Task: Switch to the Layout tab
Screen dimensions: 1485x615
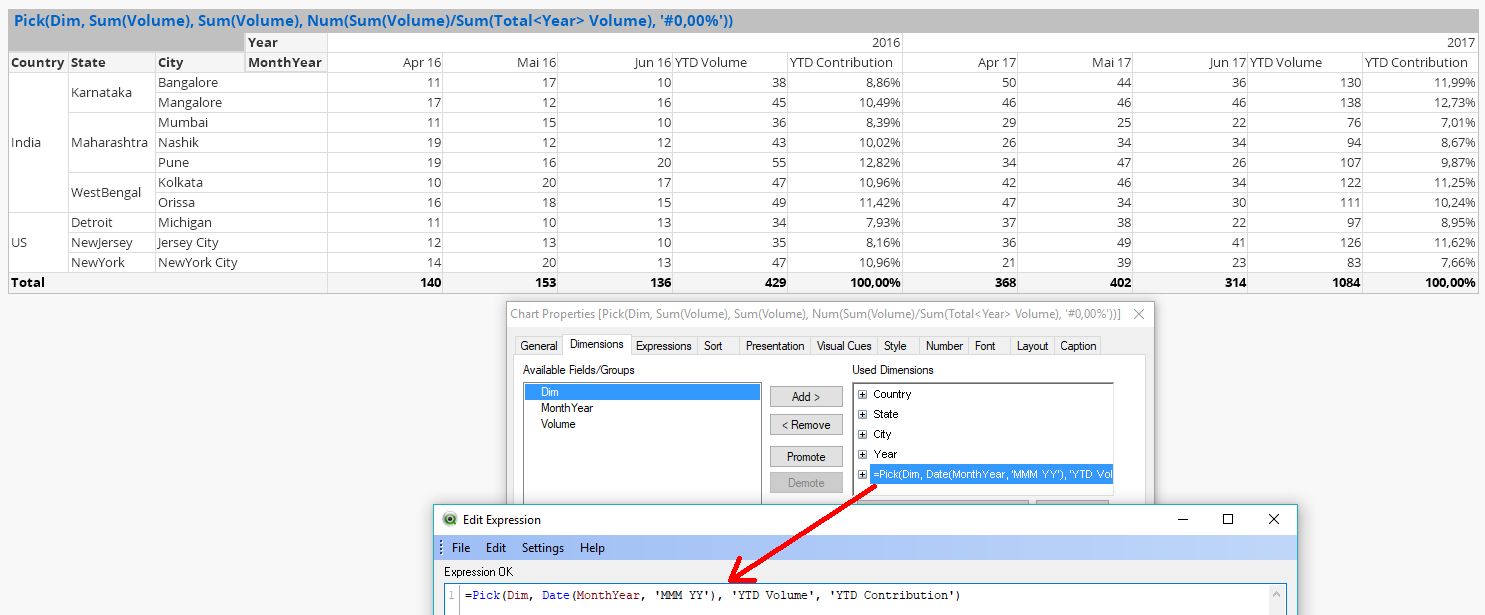Action: (1032, 346)
